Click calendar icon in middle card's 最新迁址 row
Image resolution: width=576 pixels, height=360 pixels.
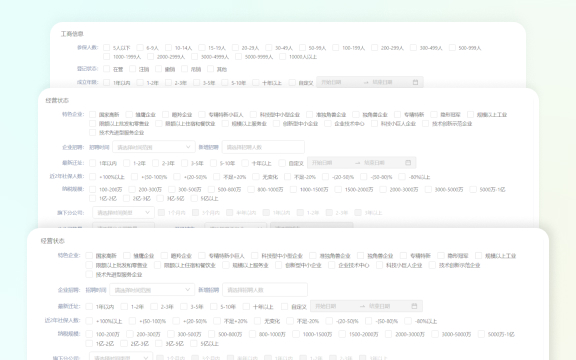point(408,163)
